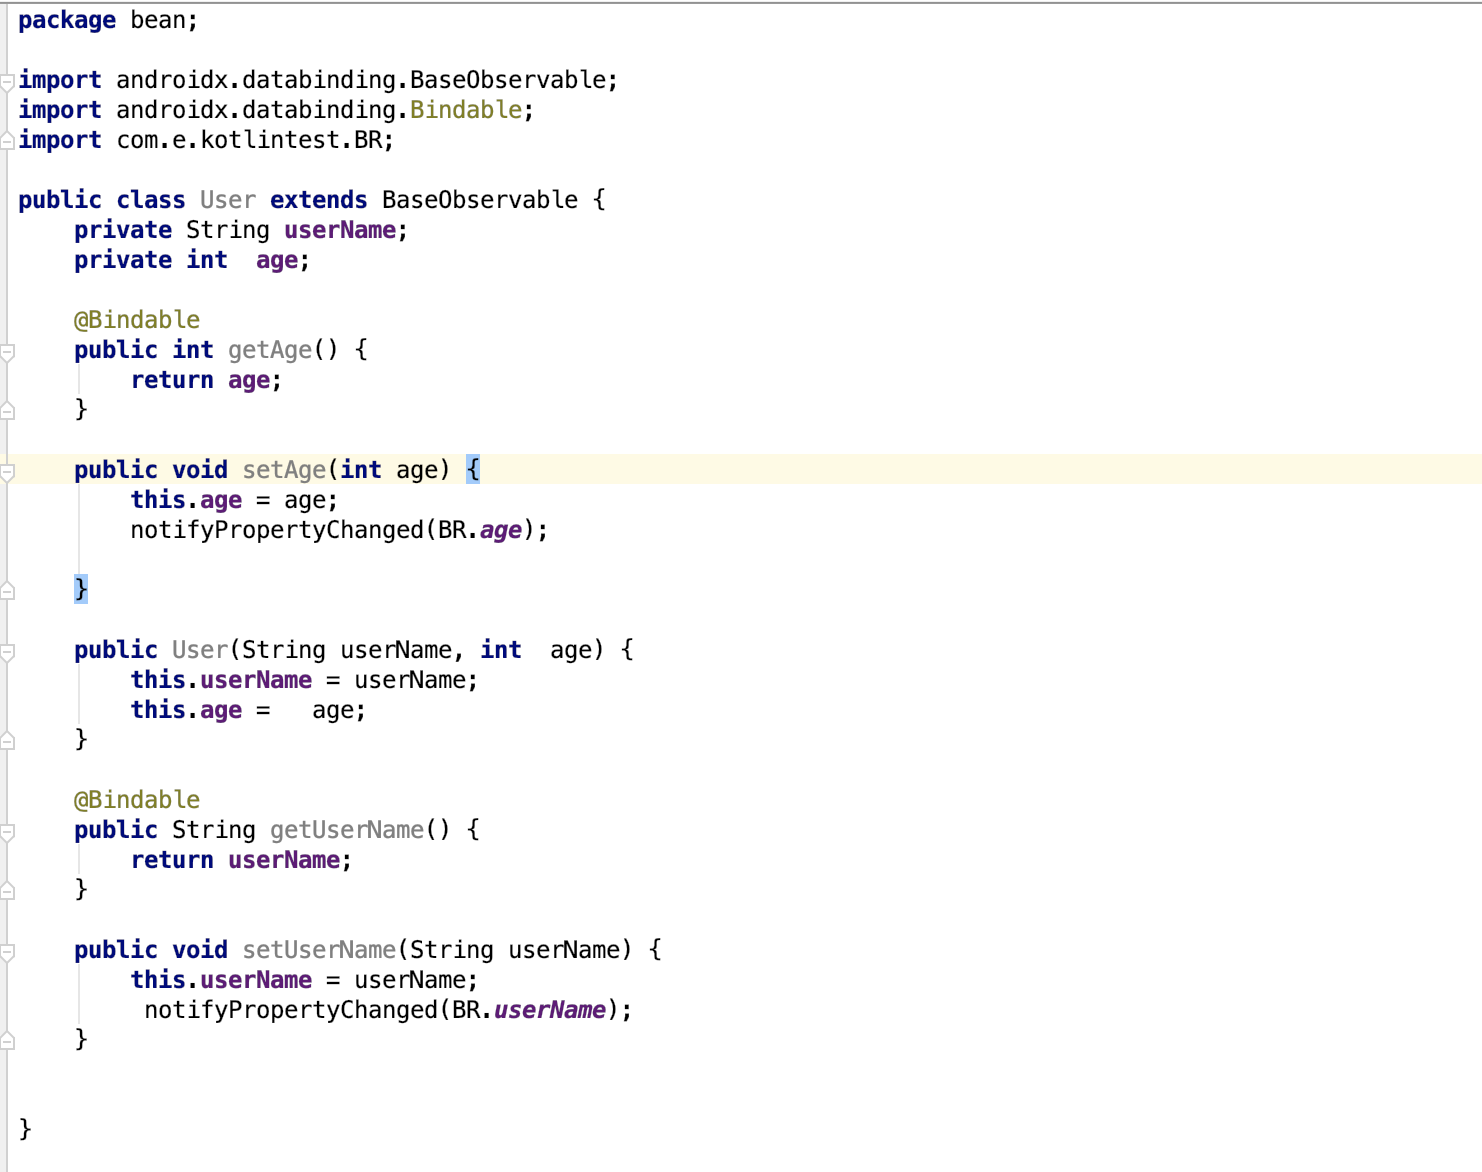Select 'BaseObservable' in the first import line
The image size is (1482, 1172).
coord(508,80)
